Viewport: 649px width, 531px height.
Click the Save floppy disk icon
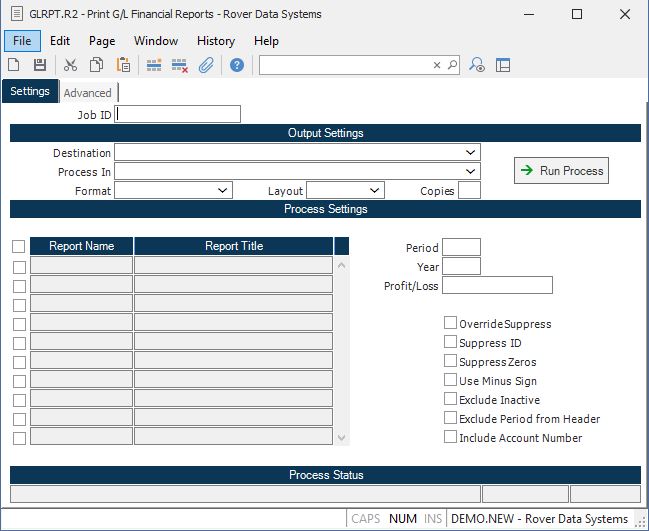coord(40,65)
